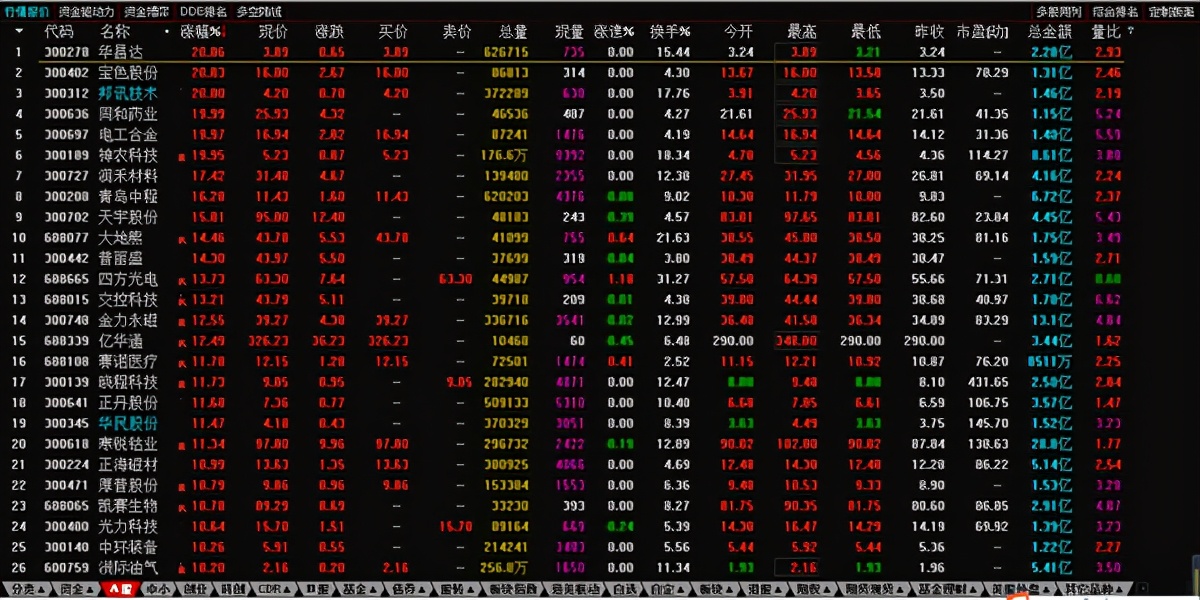Click the 定制版面 button
The image size is (1200, 600).
point(1171,12)
